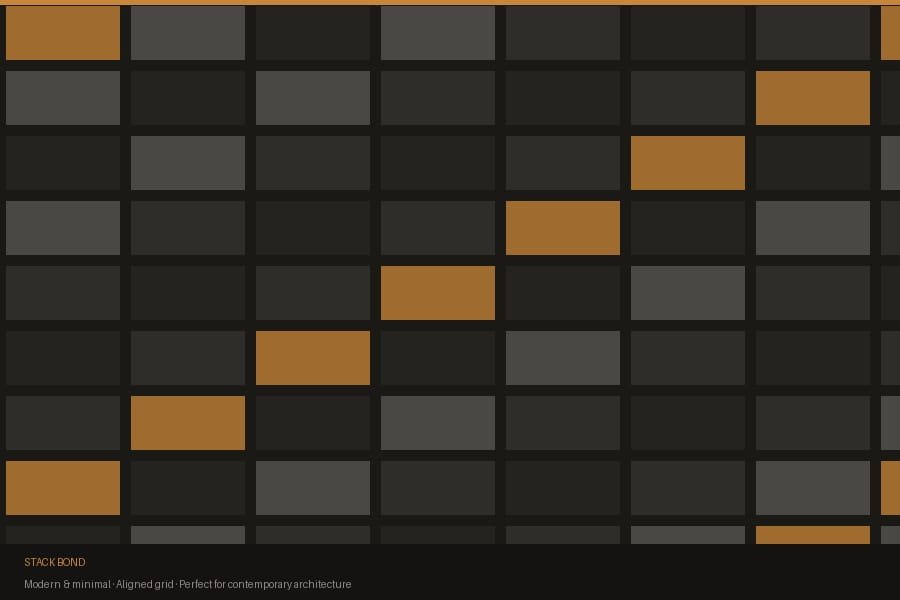Click the light gray tile below top-left orange tile
Viewport: 900px width, 600px height.
click(x=63, y=98)
